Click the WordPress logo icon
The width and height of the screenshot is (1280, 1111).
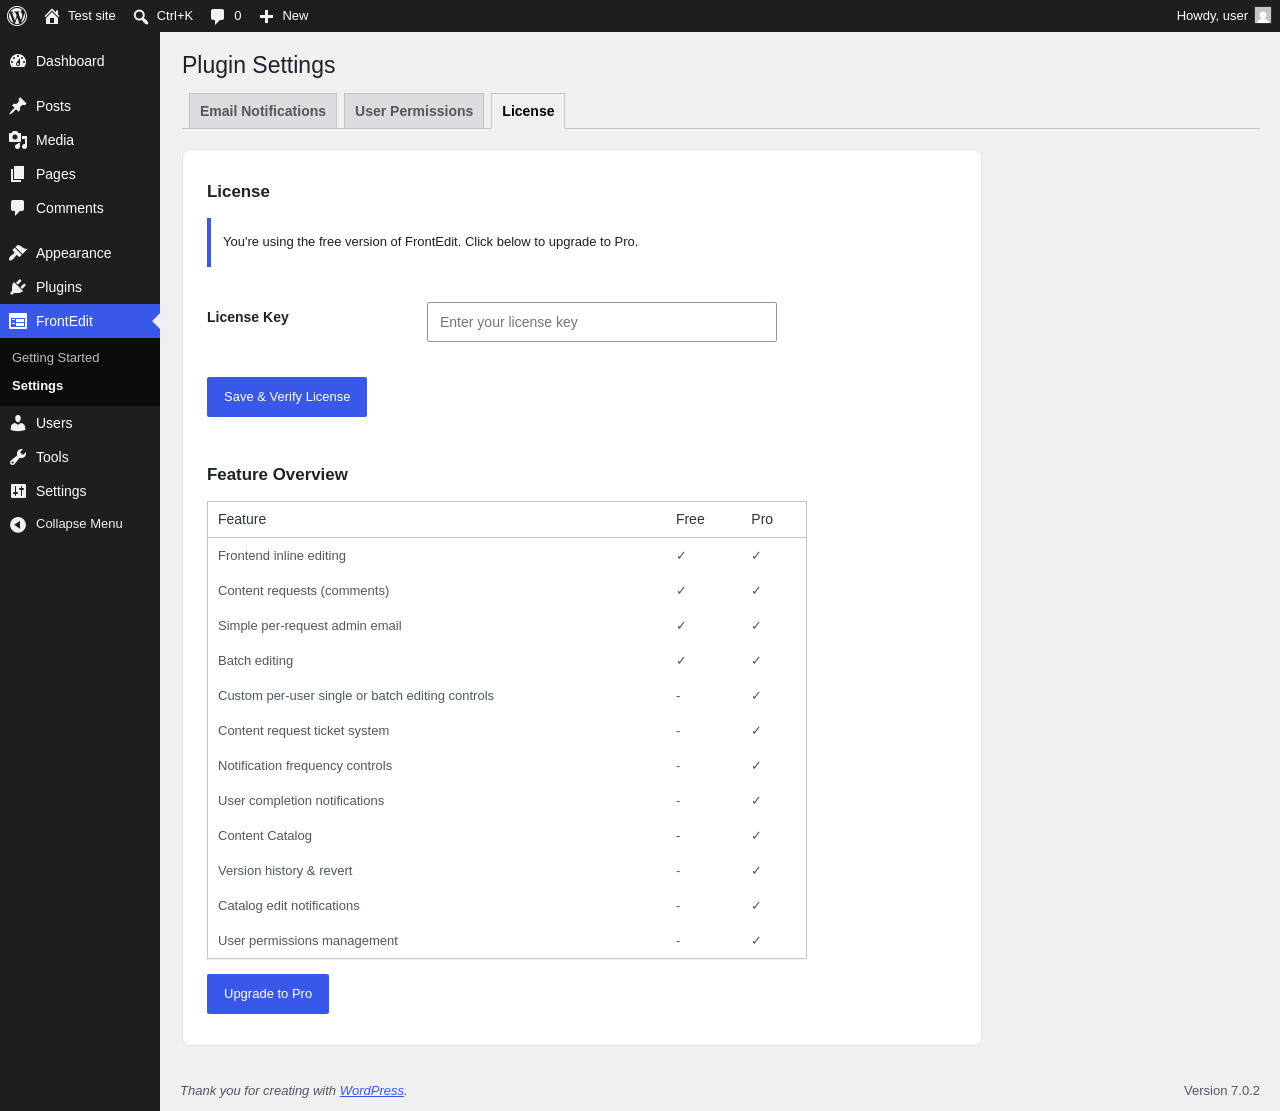17,16
